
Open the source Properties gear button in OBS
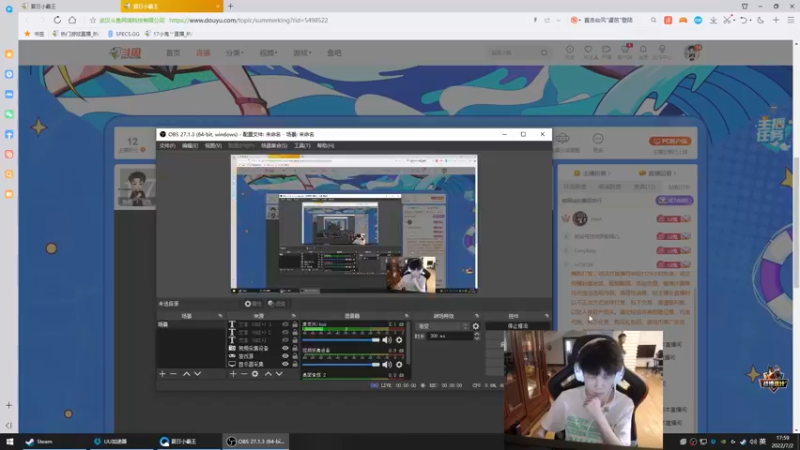pyautogui.click(x=253, y=304)
